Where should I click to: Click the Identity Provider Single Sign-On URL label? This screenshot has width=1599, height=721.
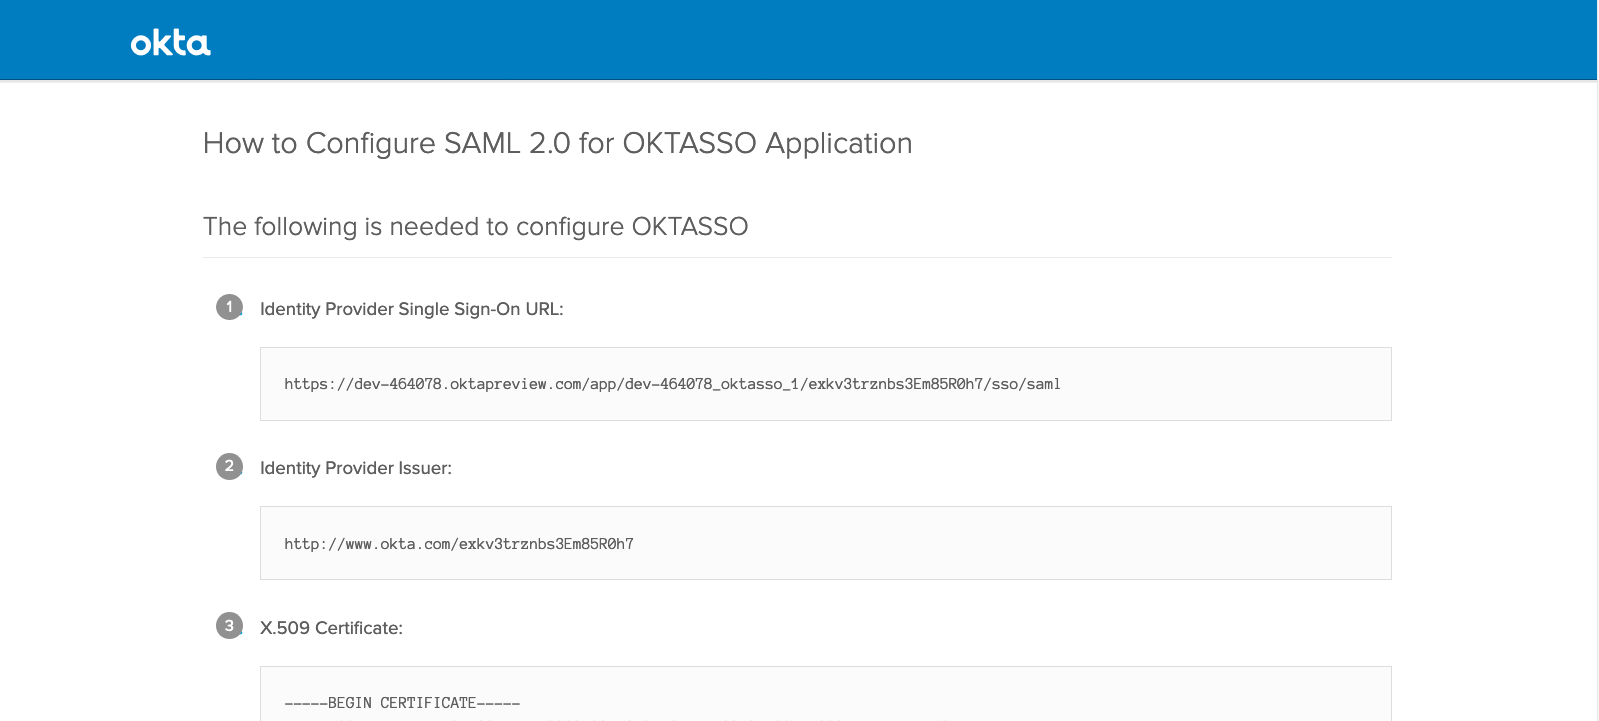click(x=411, y=309)
